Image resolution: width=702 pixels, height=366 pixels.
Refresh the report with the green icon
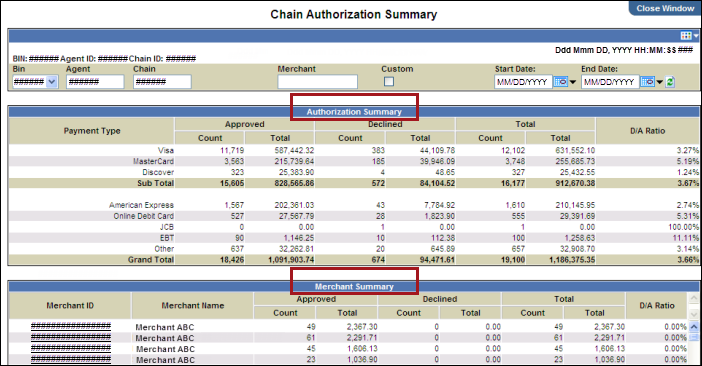(x=670, y=82)
